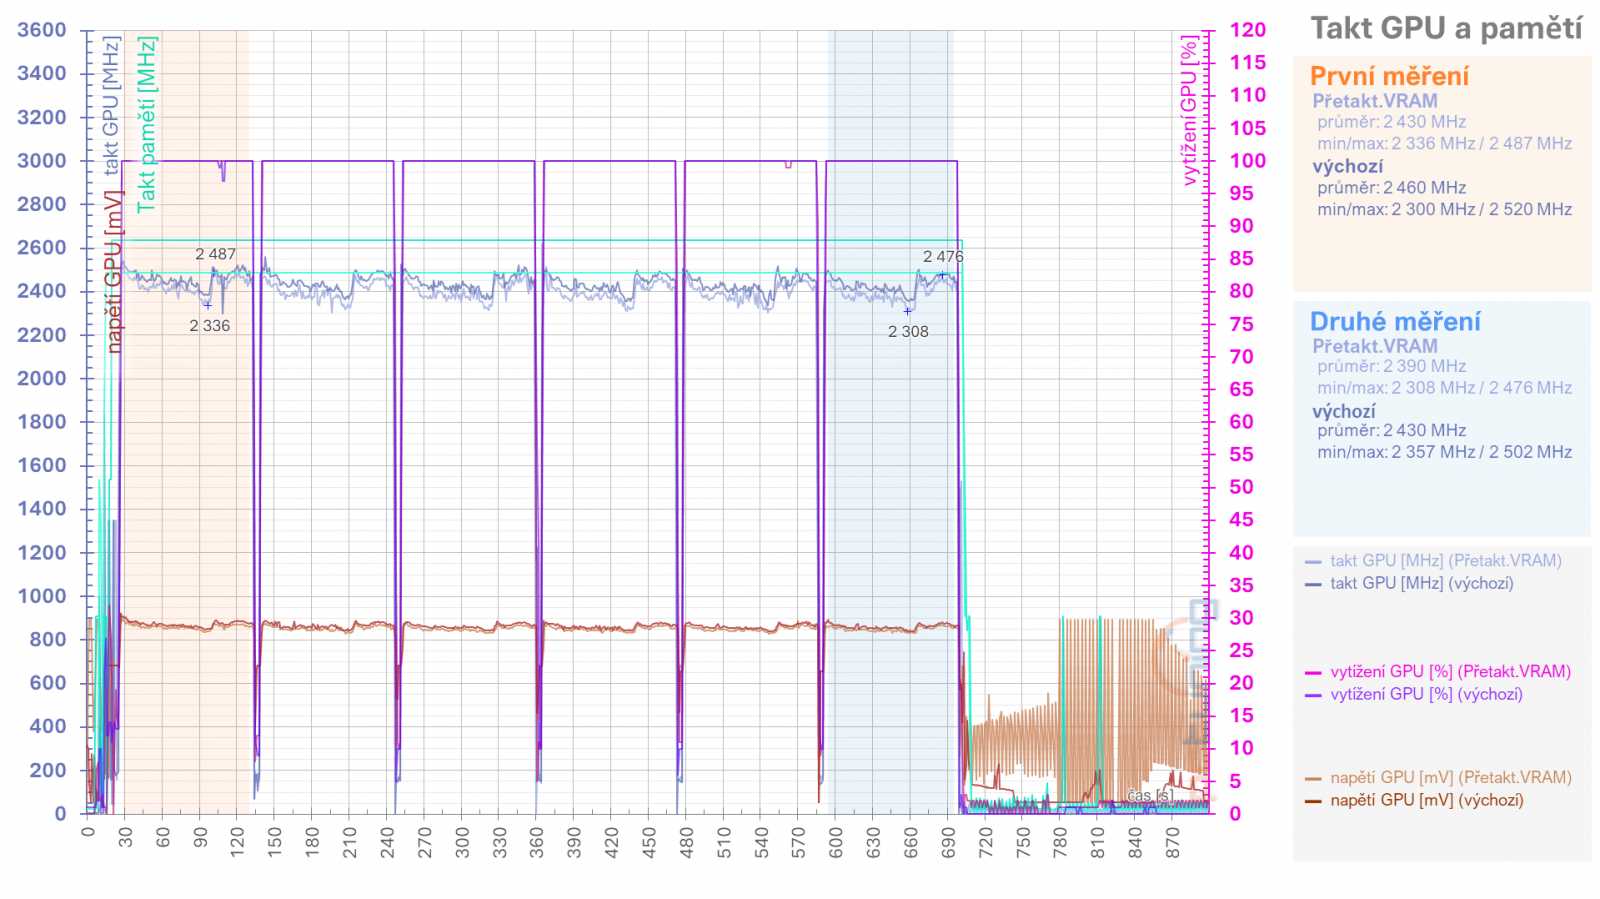
Task: Click the 'Takt pamětí [MHz]' axis title
Action: [146, 124]
